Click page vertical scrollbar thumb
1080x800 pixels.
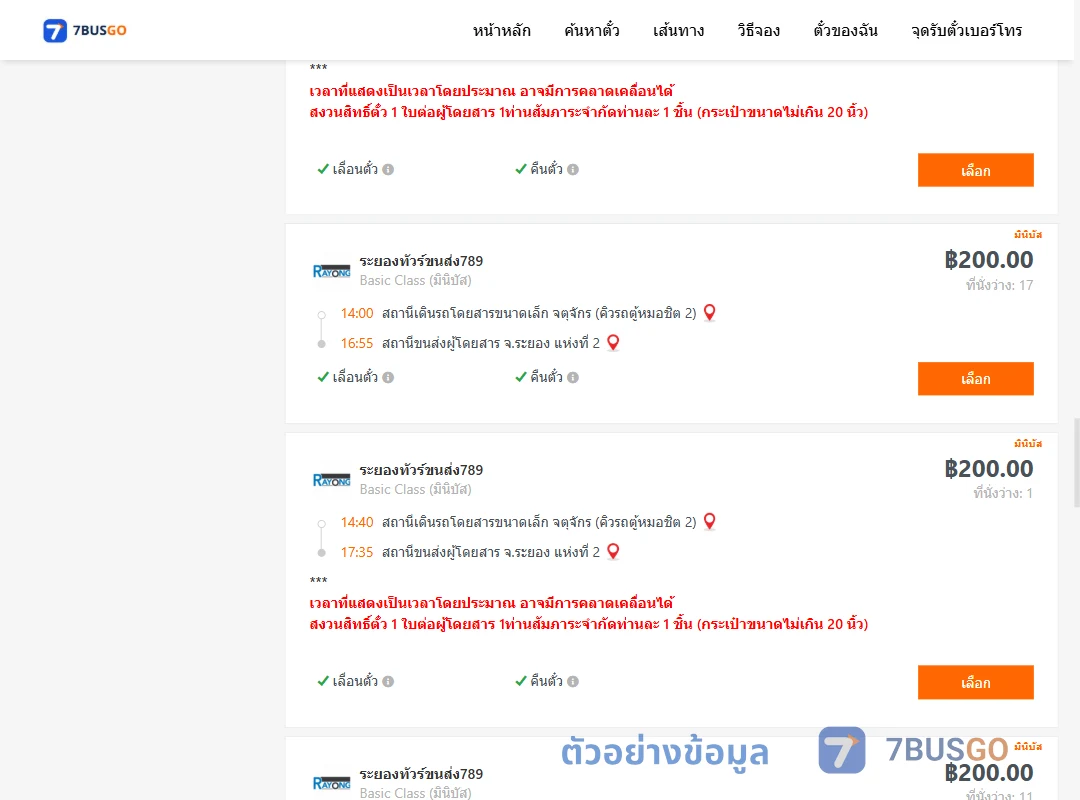pos(1077,462)
